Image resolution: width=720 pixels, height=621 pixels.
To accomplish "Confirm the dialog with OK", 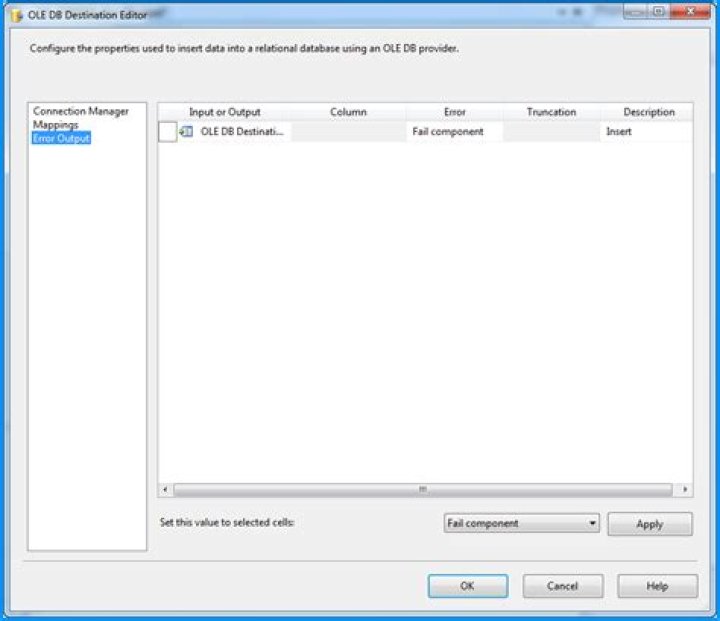I will 467,586.
